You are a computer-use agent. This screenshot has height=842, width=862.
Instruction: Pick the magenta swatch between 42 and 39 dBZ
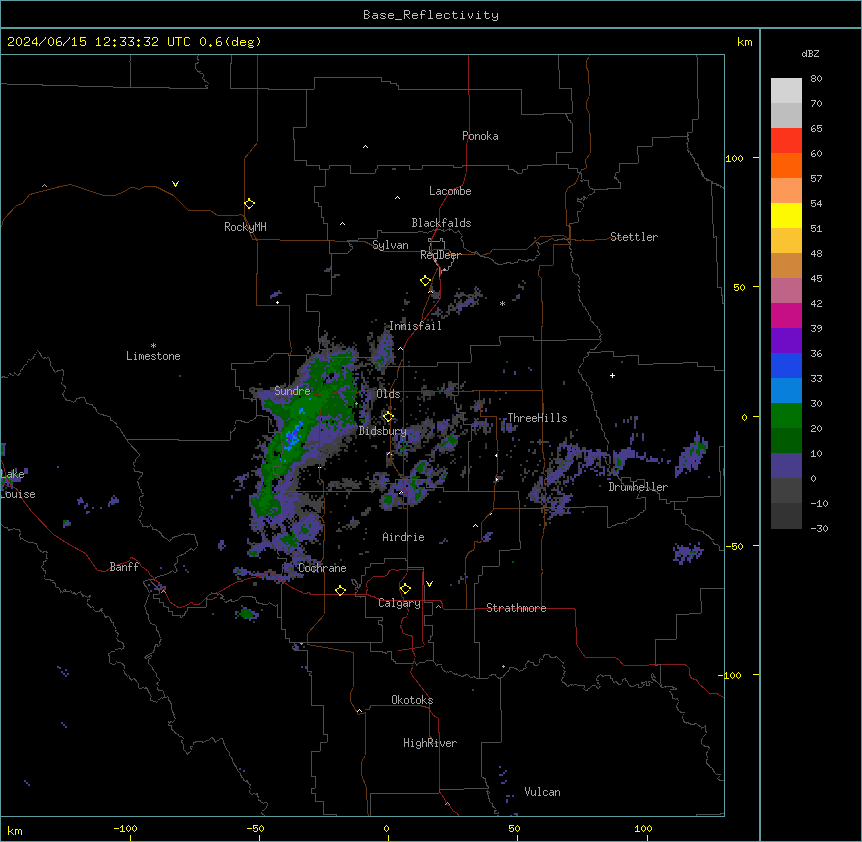tap(786, 315)
